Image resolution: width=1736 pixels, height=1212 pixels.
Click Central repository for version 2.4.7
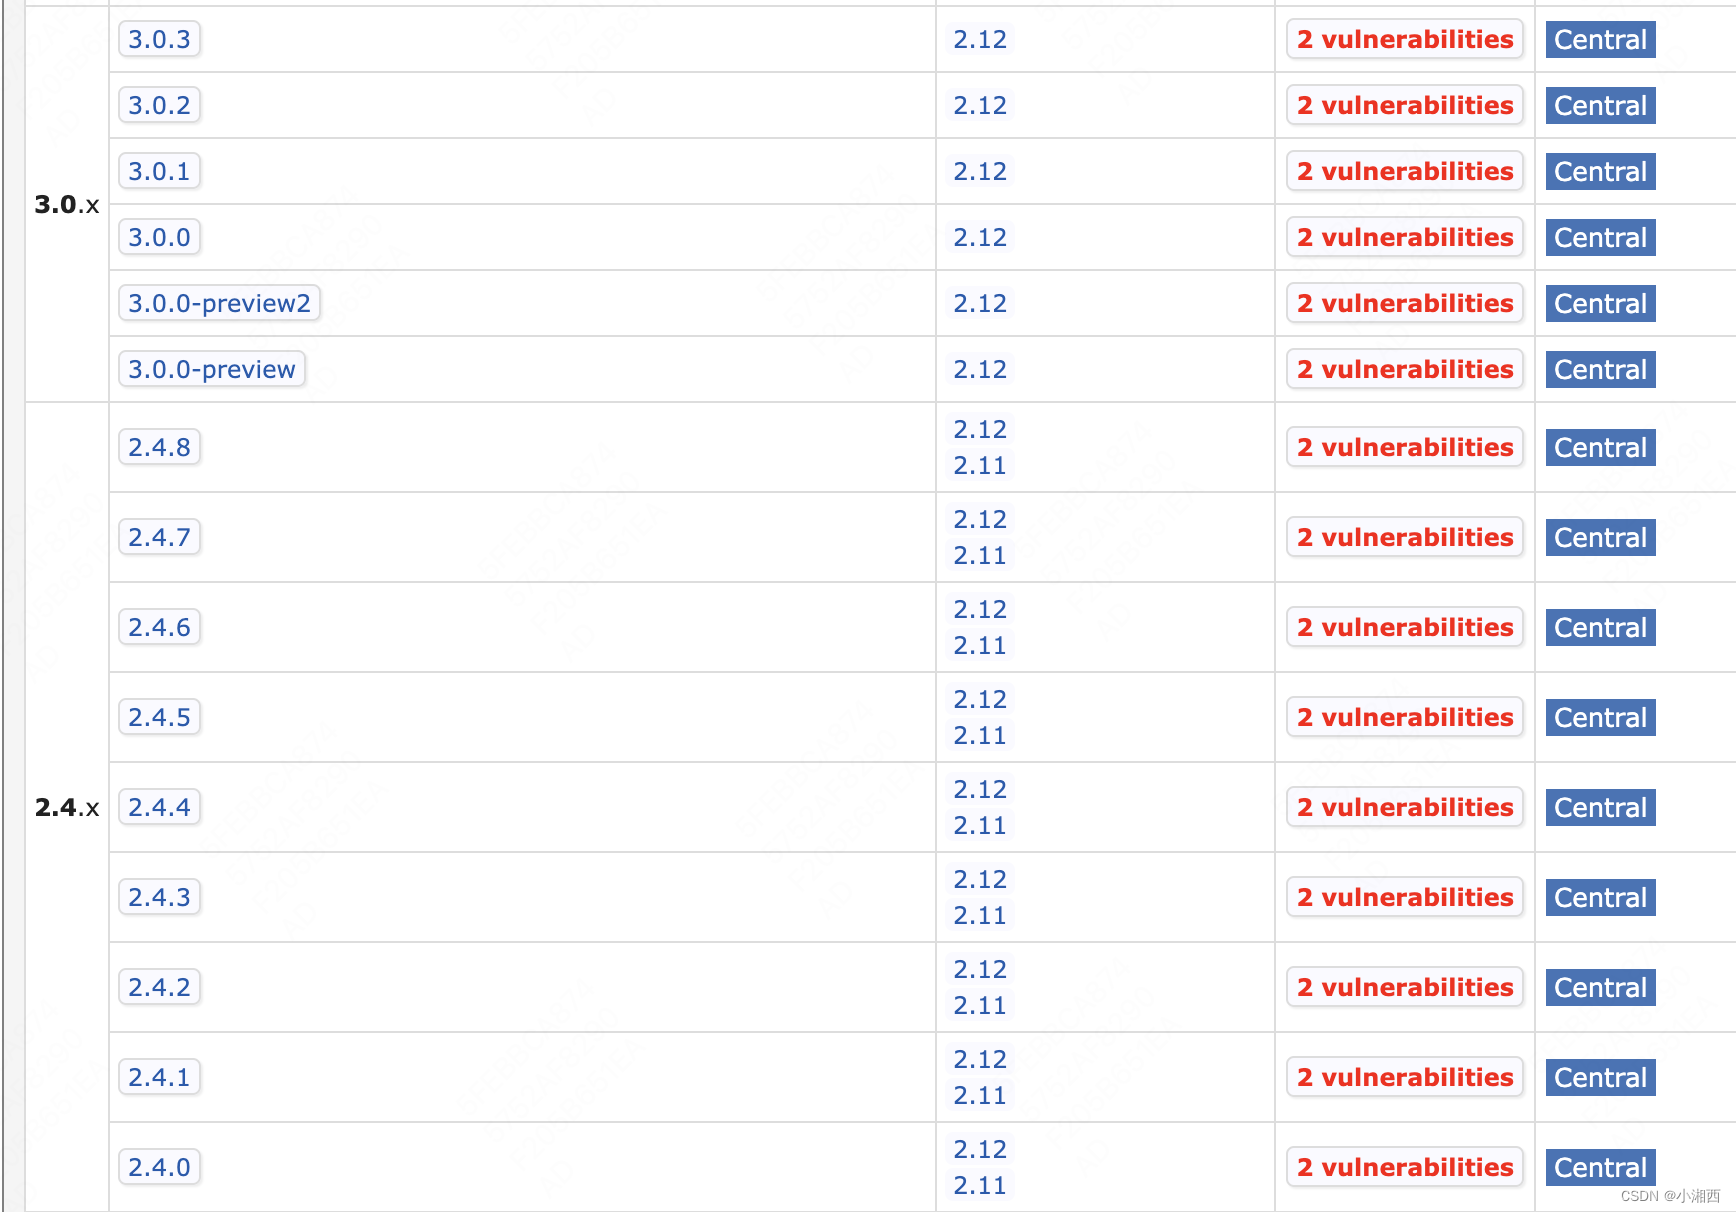(x=1600, y=537)
